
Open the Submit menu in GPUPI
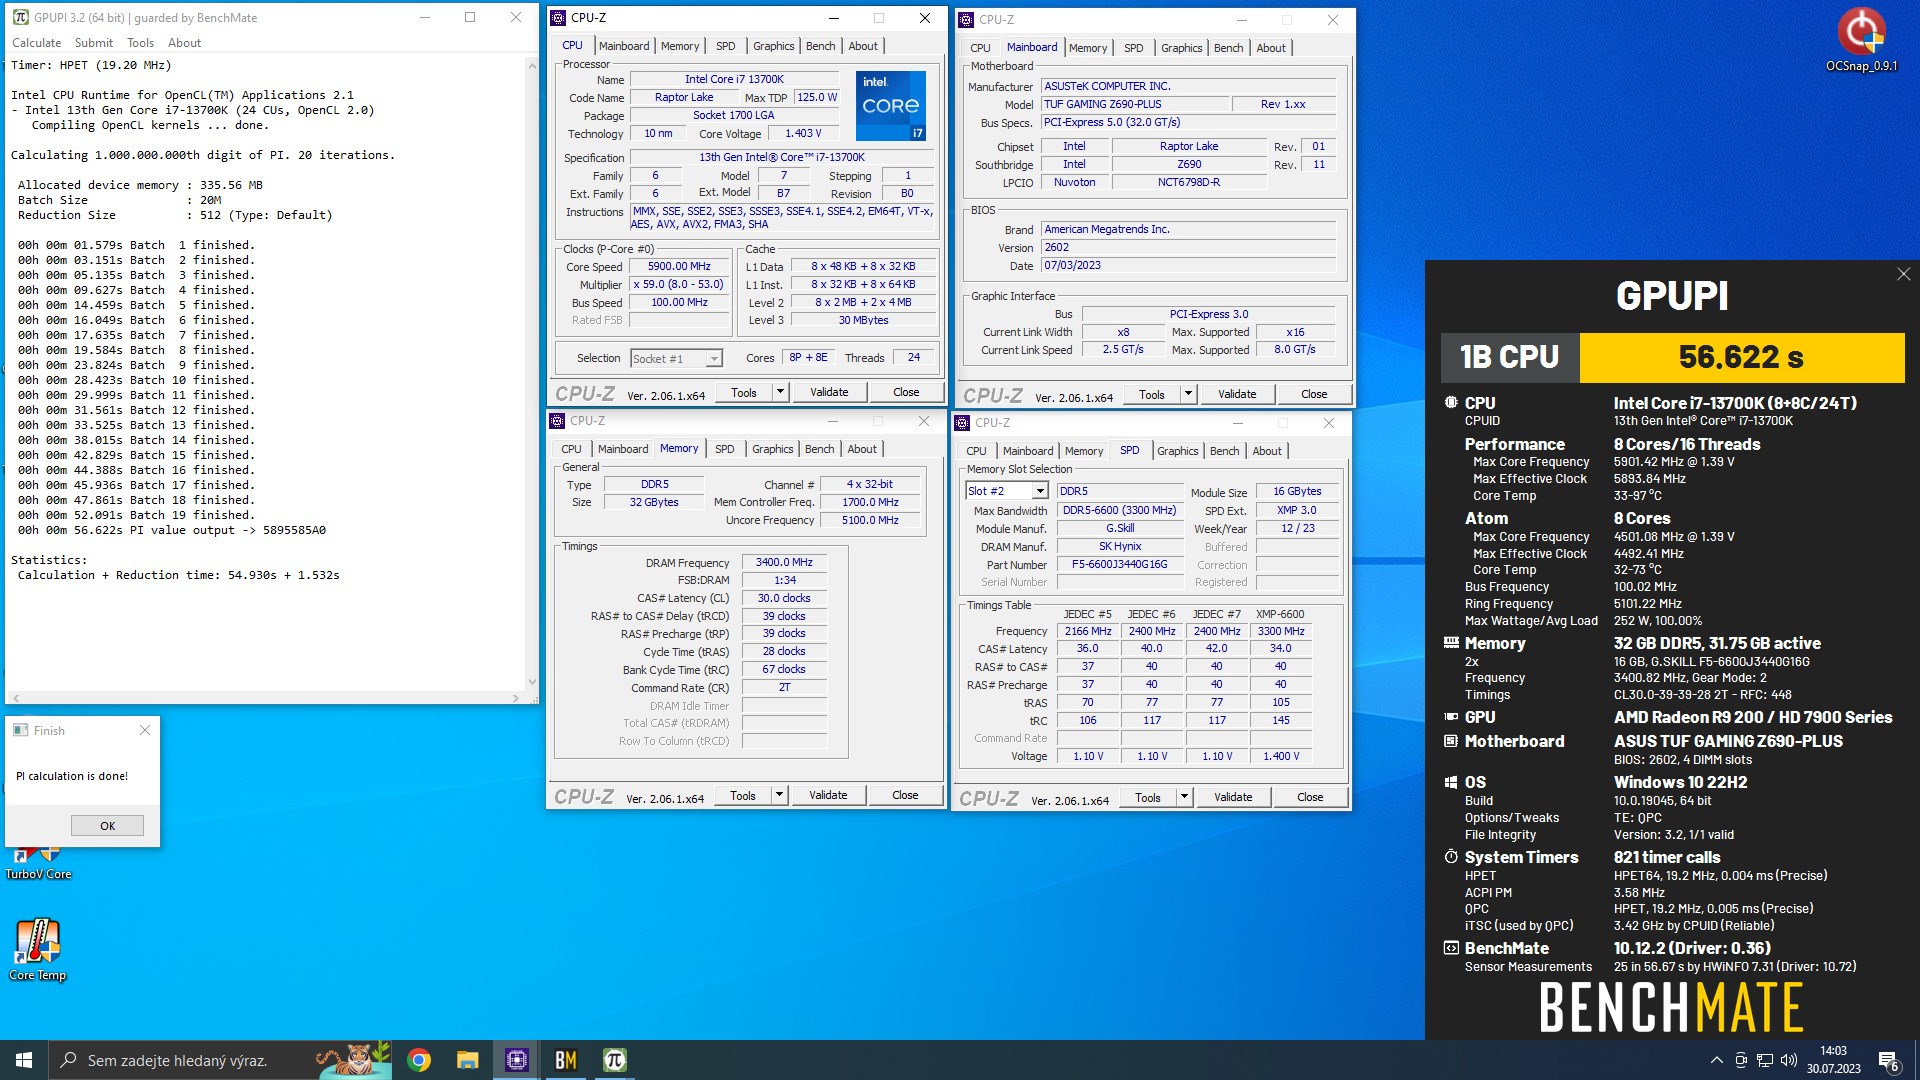tap(93, 43)
